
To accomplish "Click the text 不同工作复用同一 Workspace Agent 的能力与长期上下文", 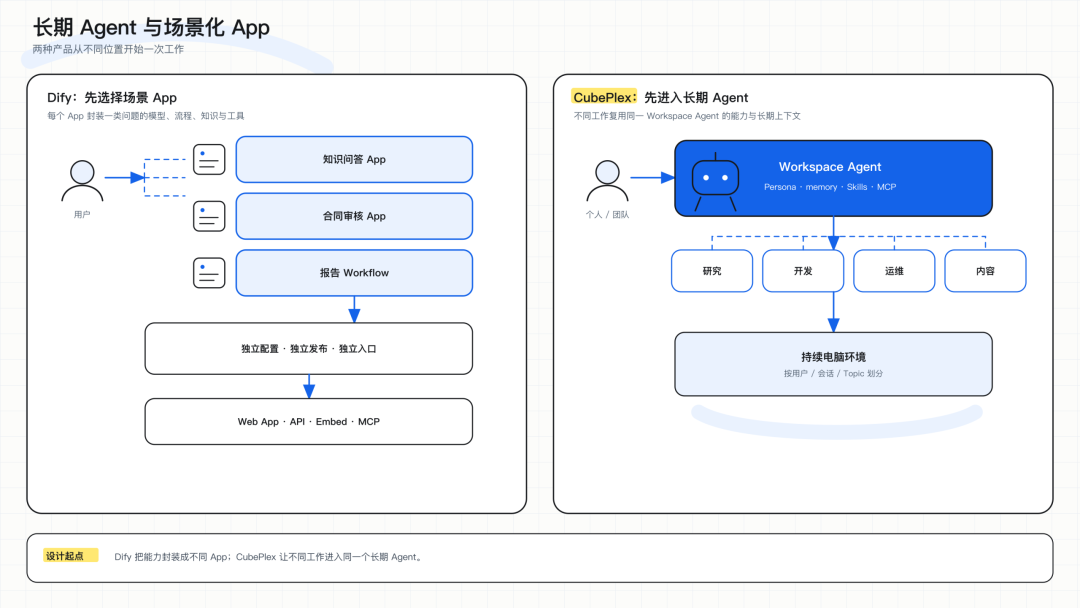I will point(687,116).
